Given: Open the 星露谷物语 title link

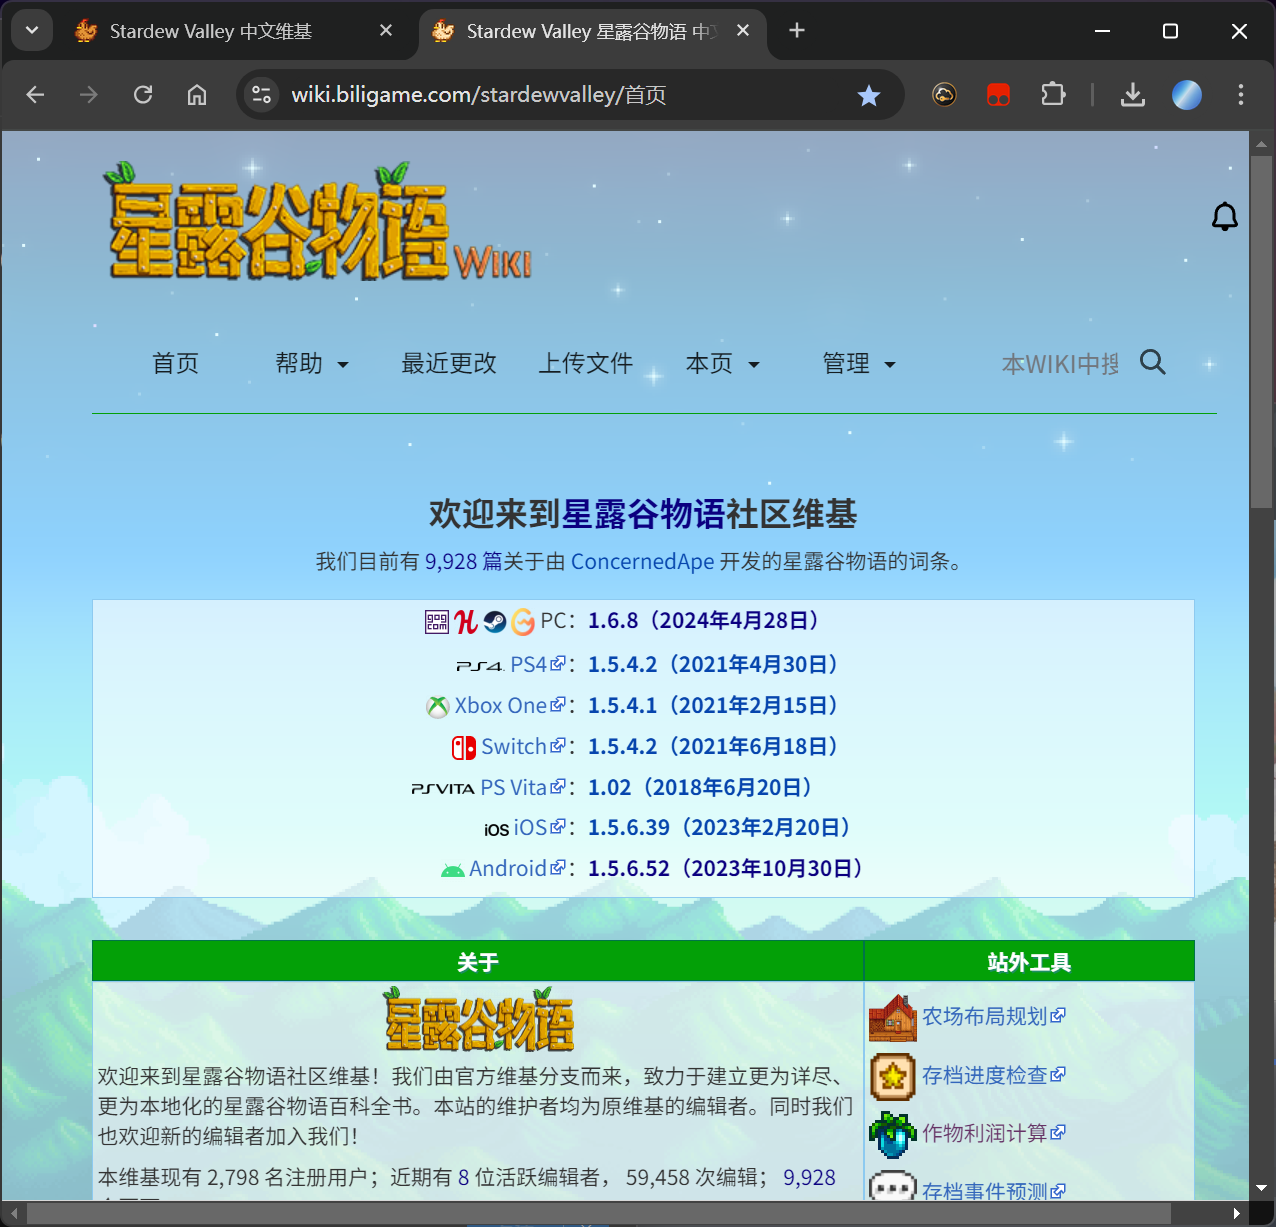Looking at the screenshot, I should tap(643, 514).
